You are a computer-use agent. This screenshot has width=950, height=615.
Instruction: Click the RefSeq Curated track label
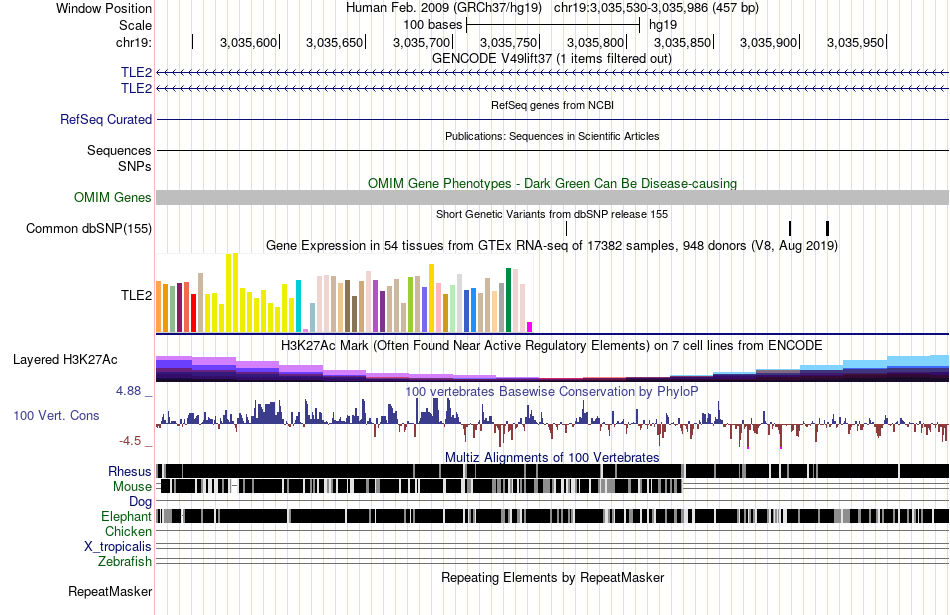(x=105, y=119)
